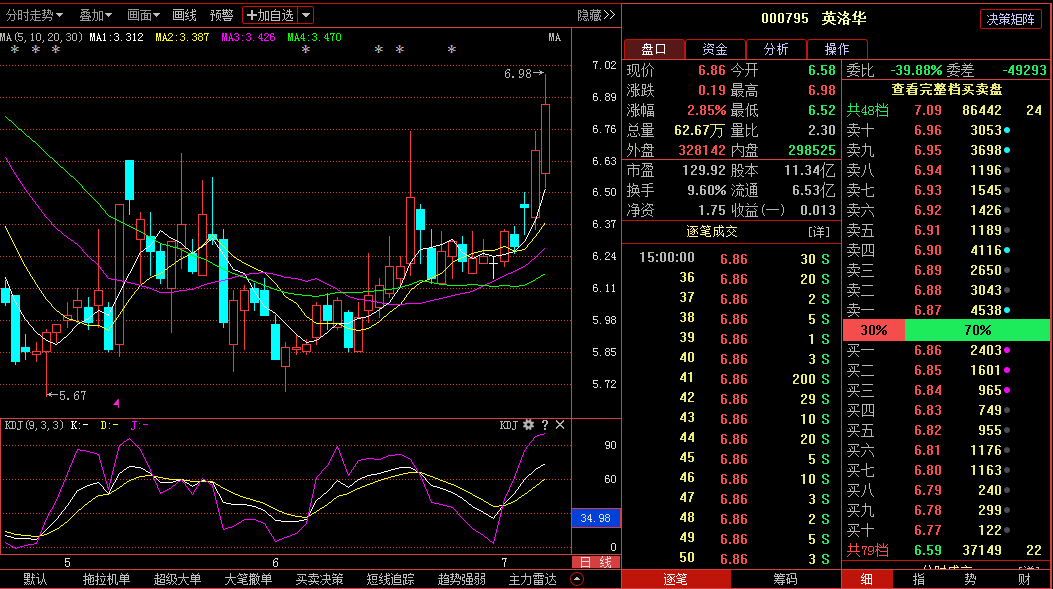This screenshot has width=1053, height=589.
Task: Expand the 叠加 overlay dropdown
Action: point(98,15)
